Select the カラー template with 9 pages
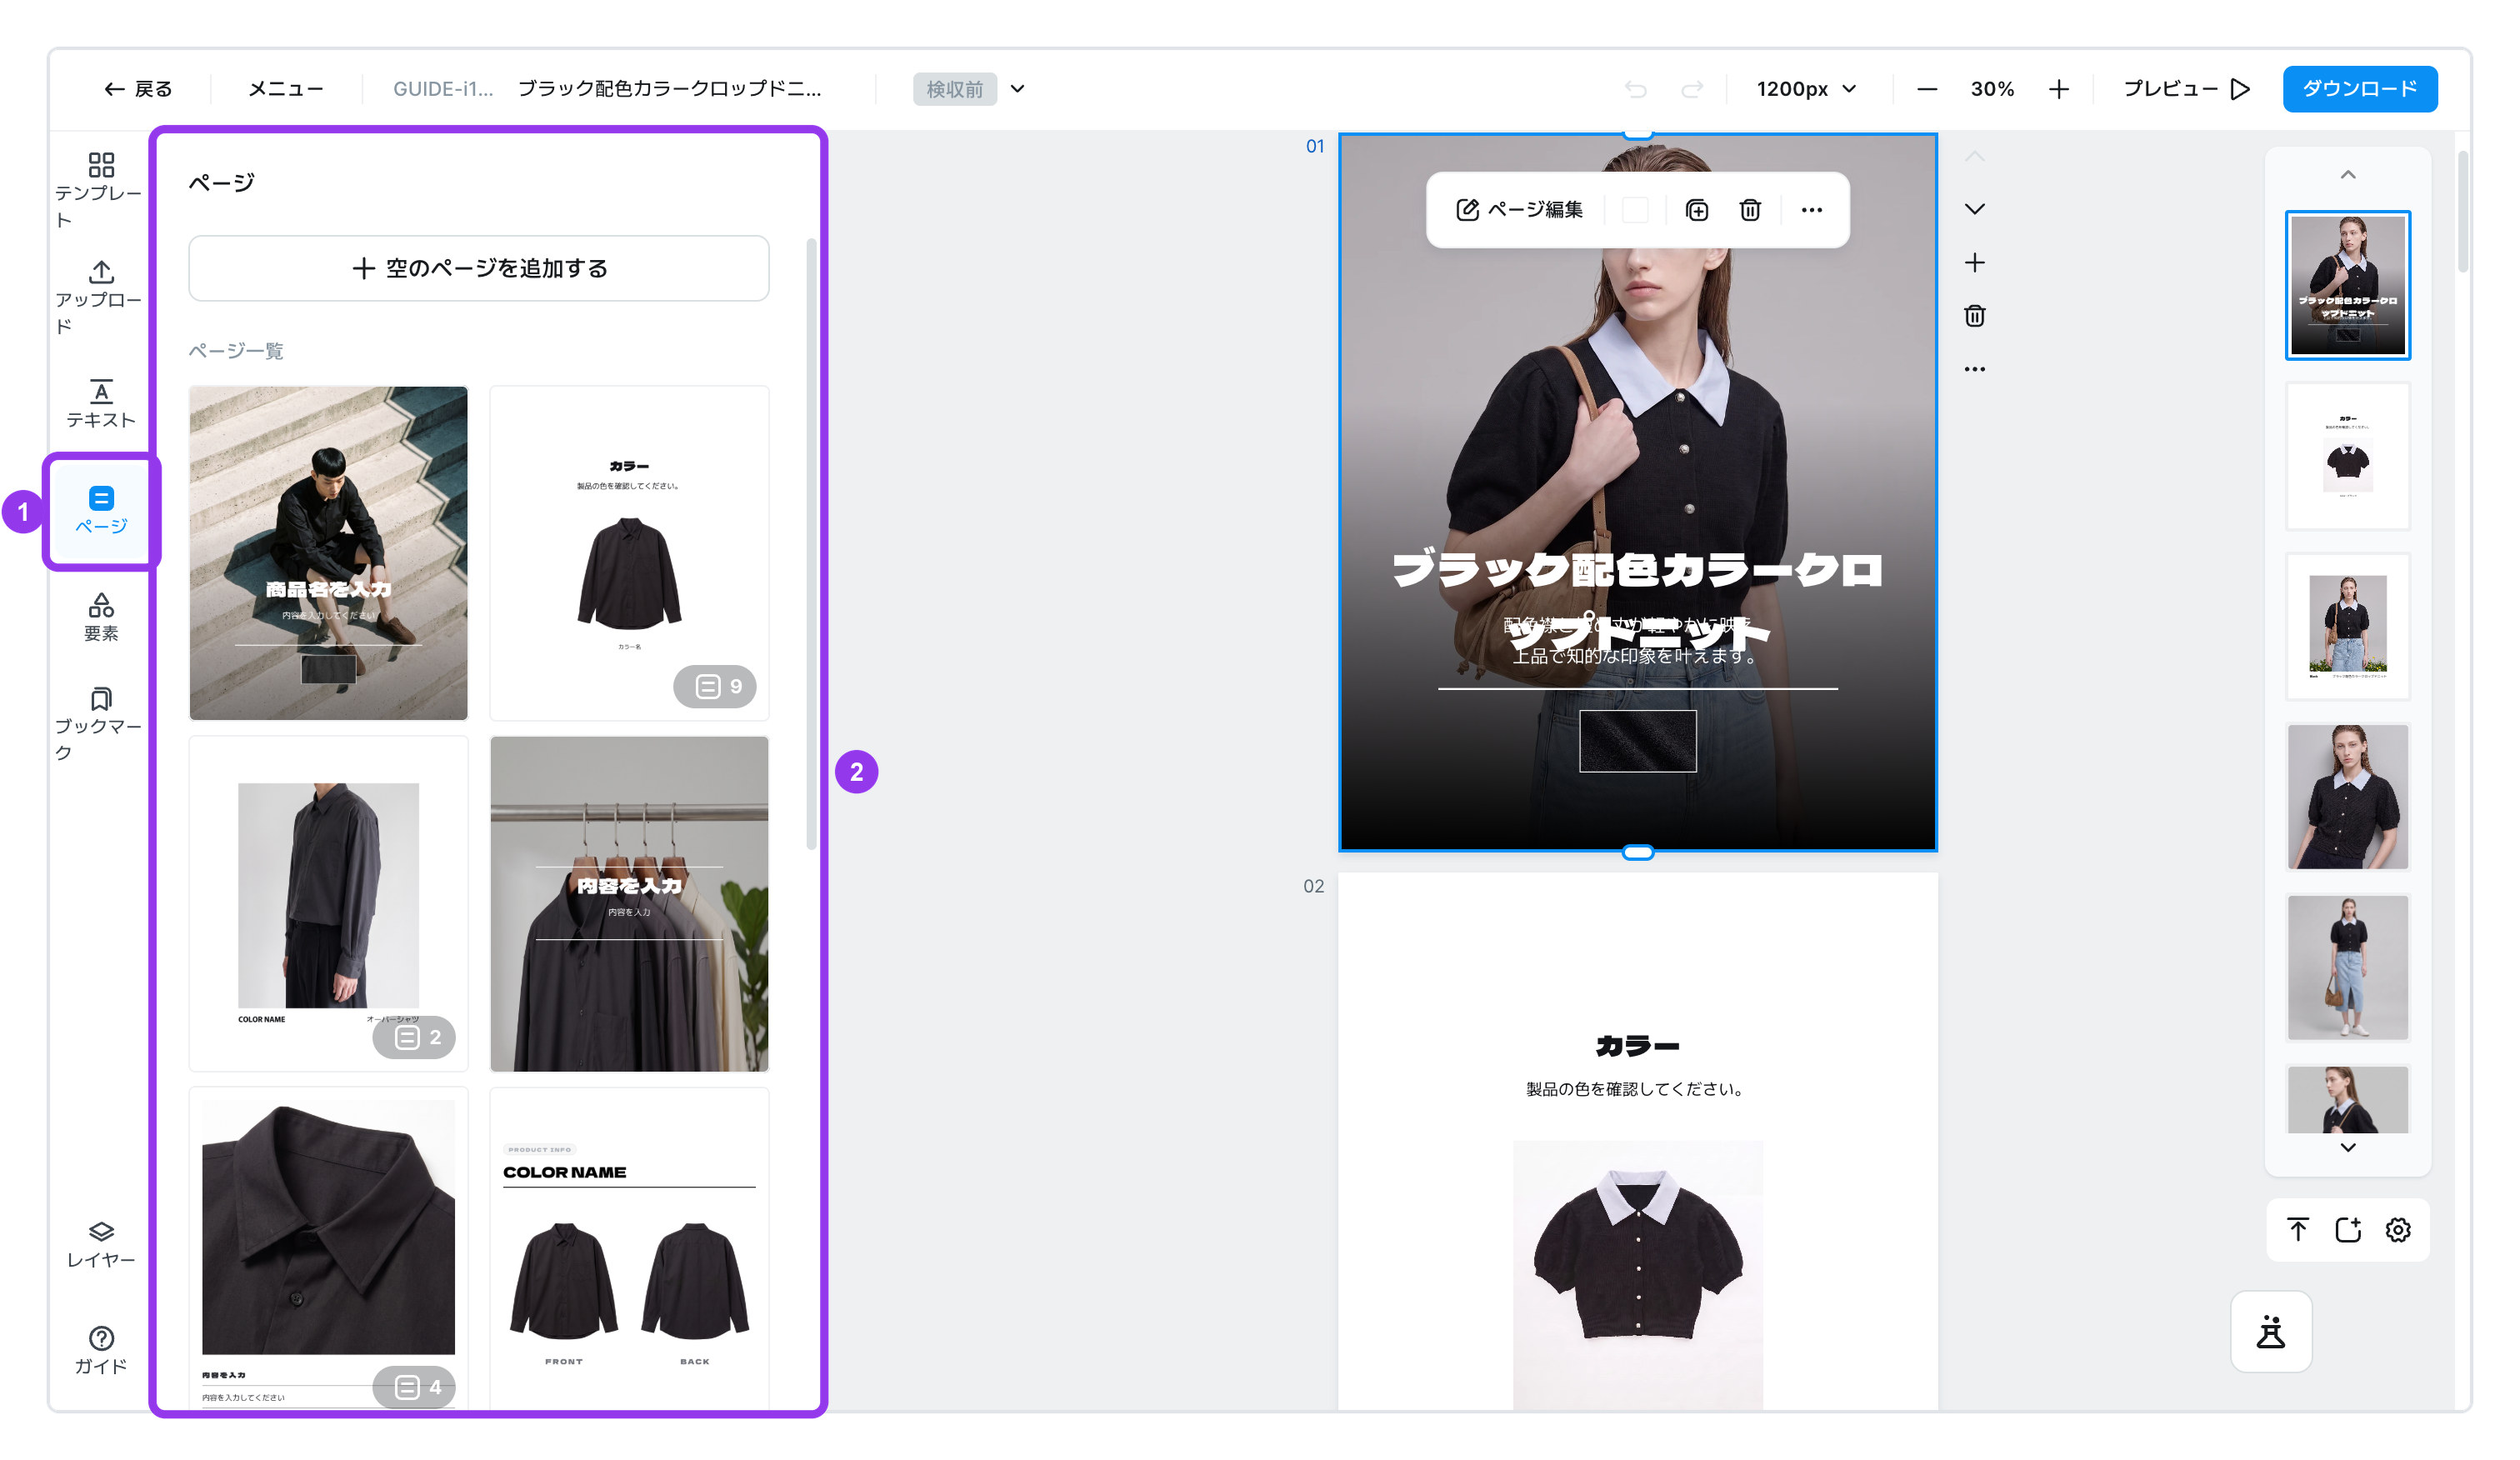 point(629,553)
